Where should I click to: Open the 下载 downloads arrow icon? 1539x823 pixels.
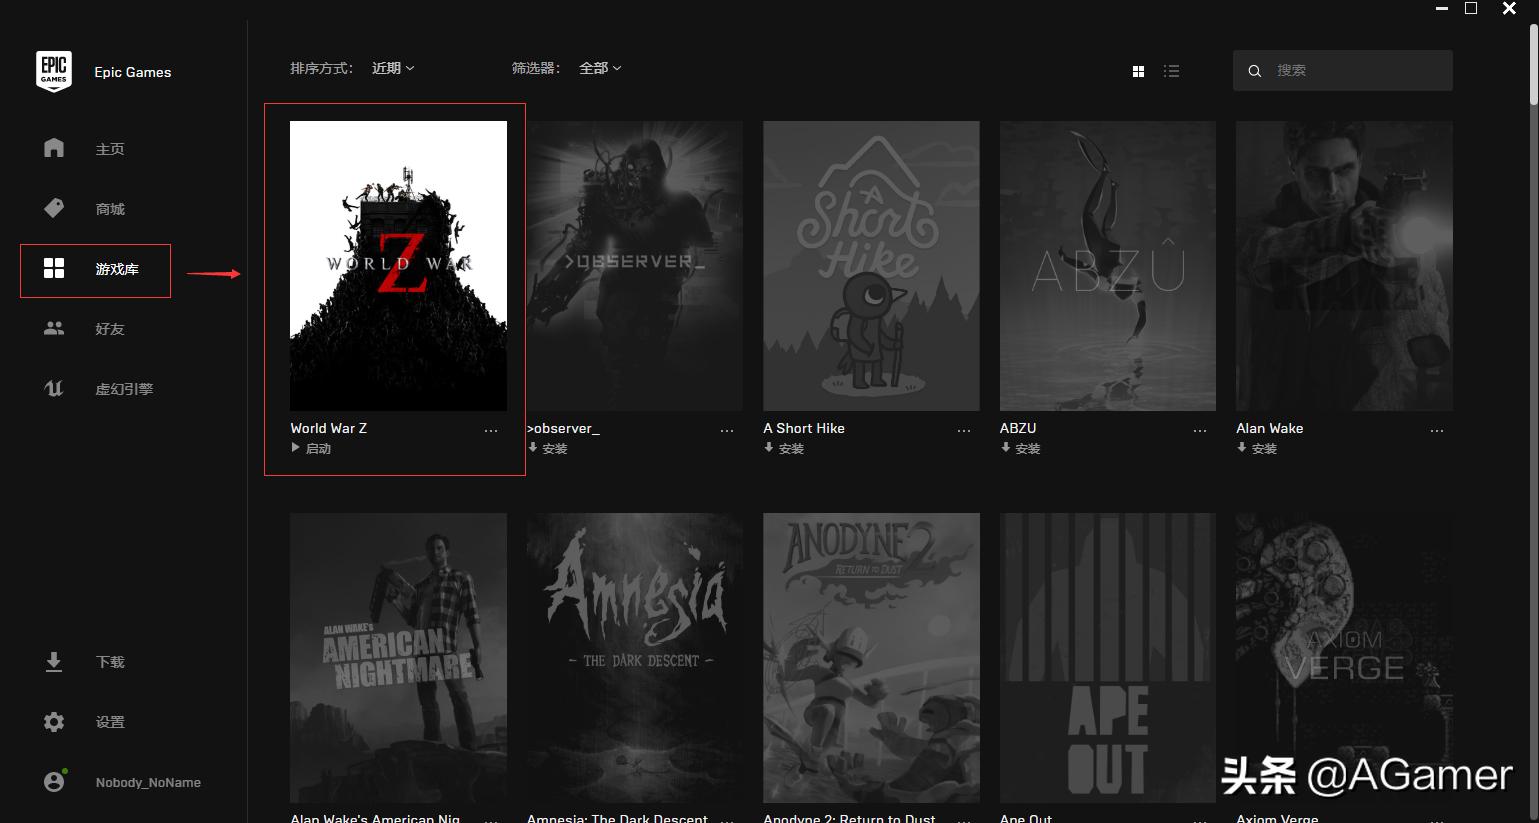tap(54, 661)
